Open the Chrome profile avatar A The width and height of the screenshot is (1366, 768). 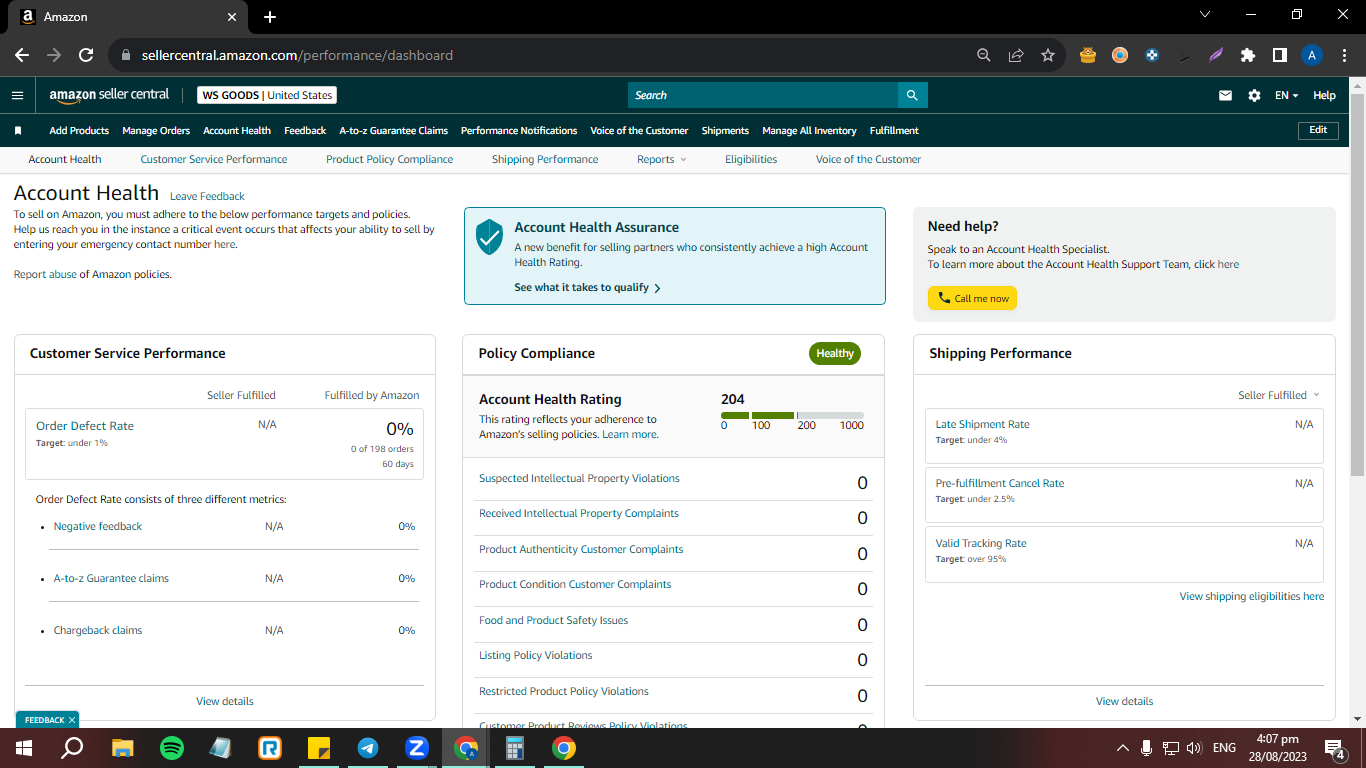coord(1312,56)
